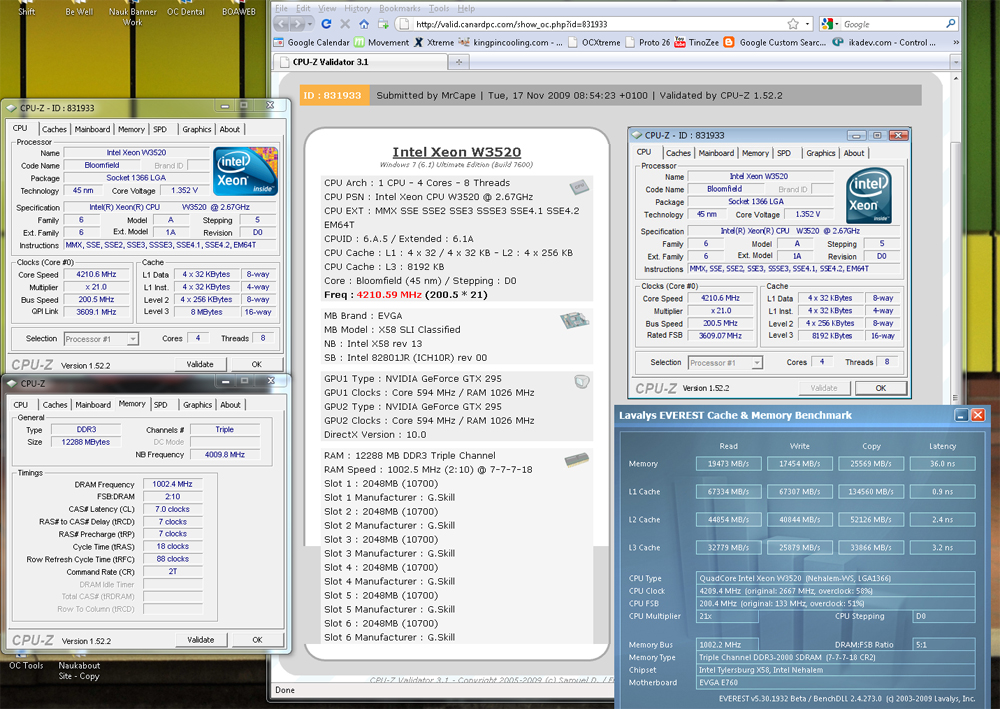Open the SPD tab in the memory CPU-Z window
The image size is (1000, 709).
[161, 404]
